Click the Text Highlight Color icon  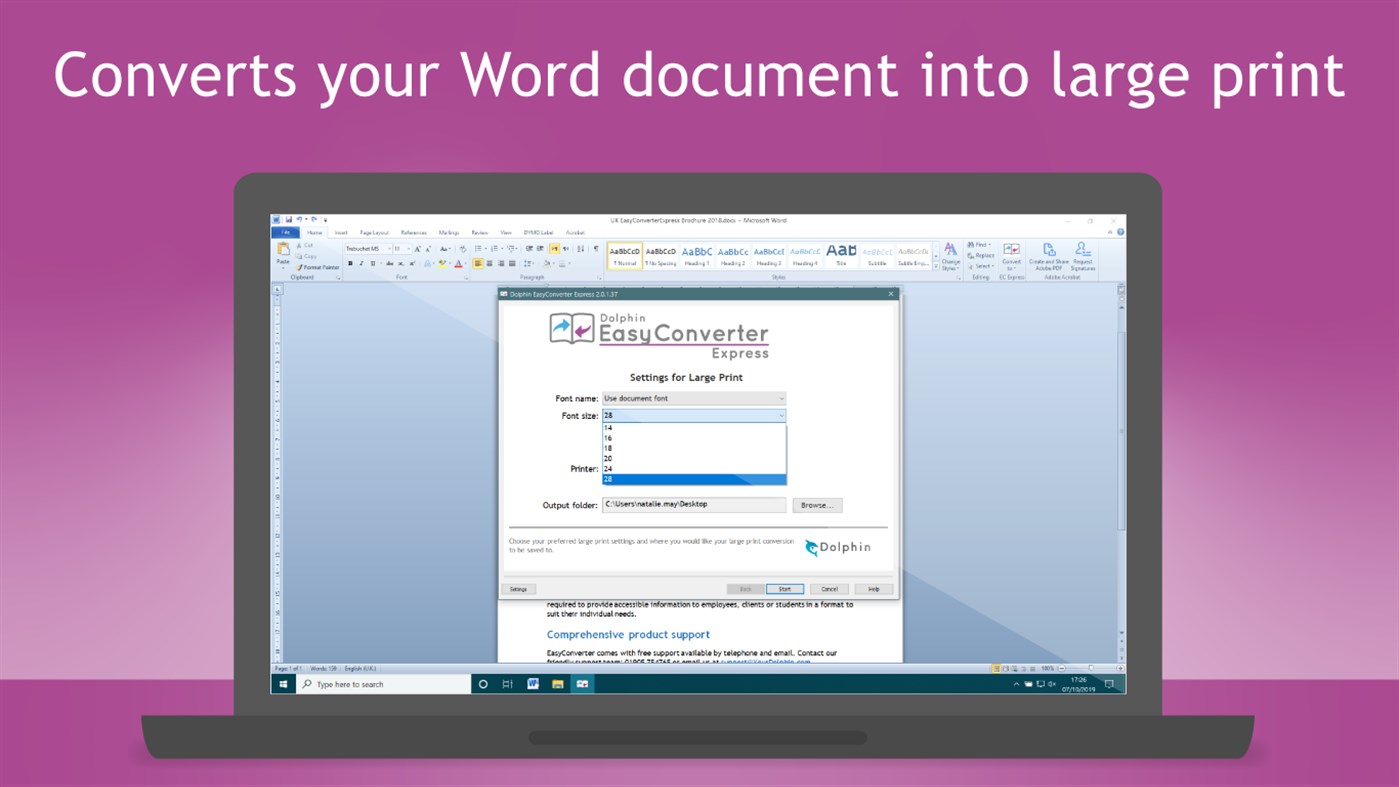click(x=442, y=263)
